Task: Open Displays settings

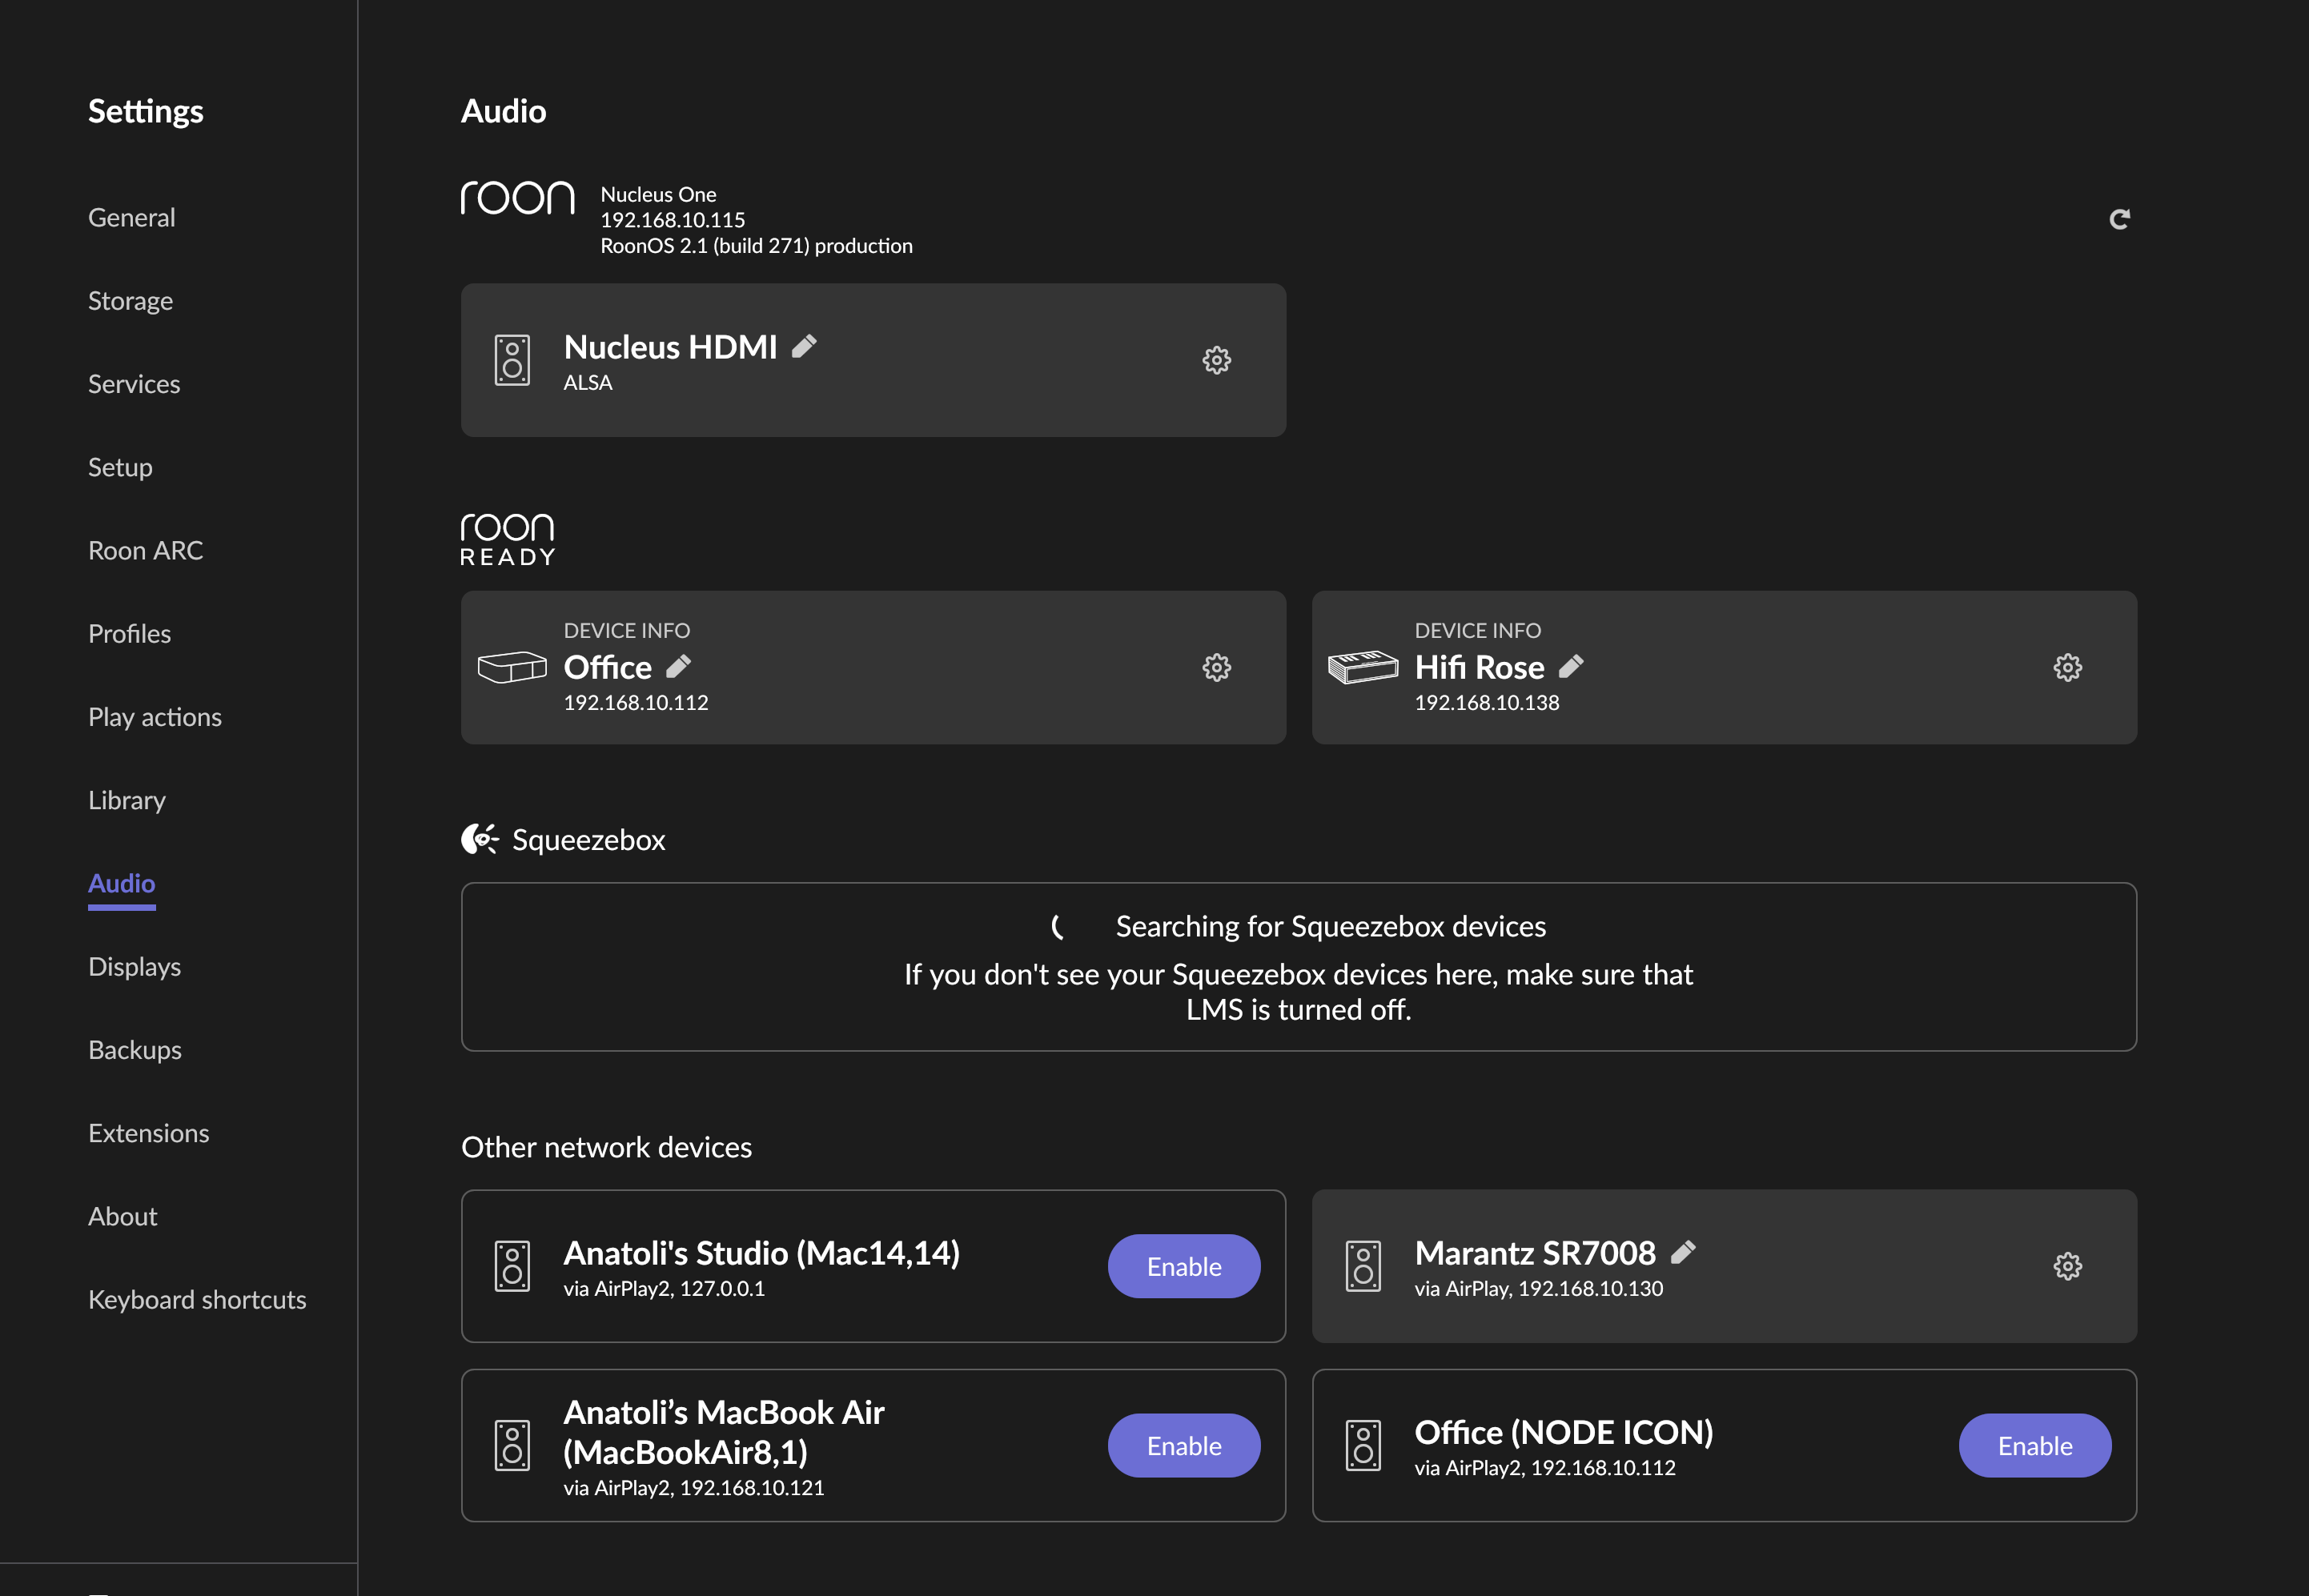Action: pyautogui.click(x=134, y=966)
